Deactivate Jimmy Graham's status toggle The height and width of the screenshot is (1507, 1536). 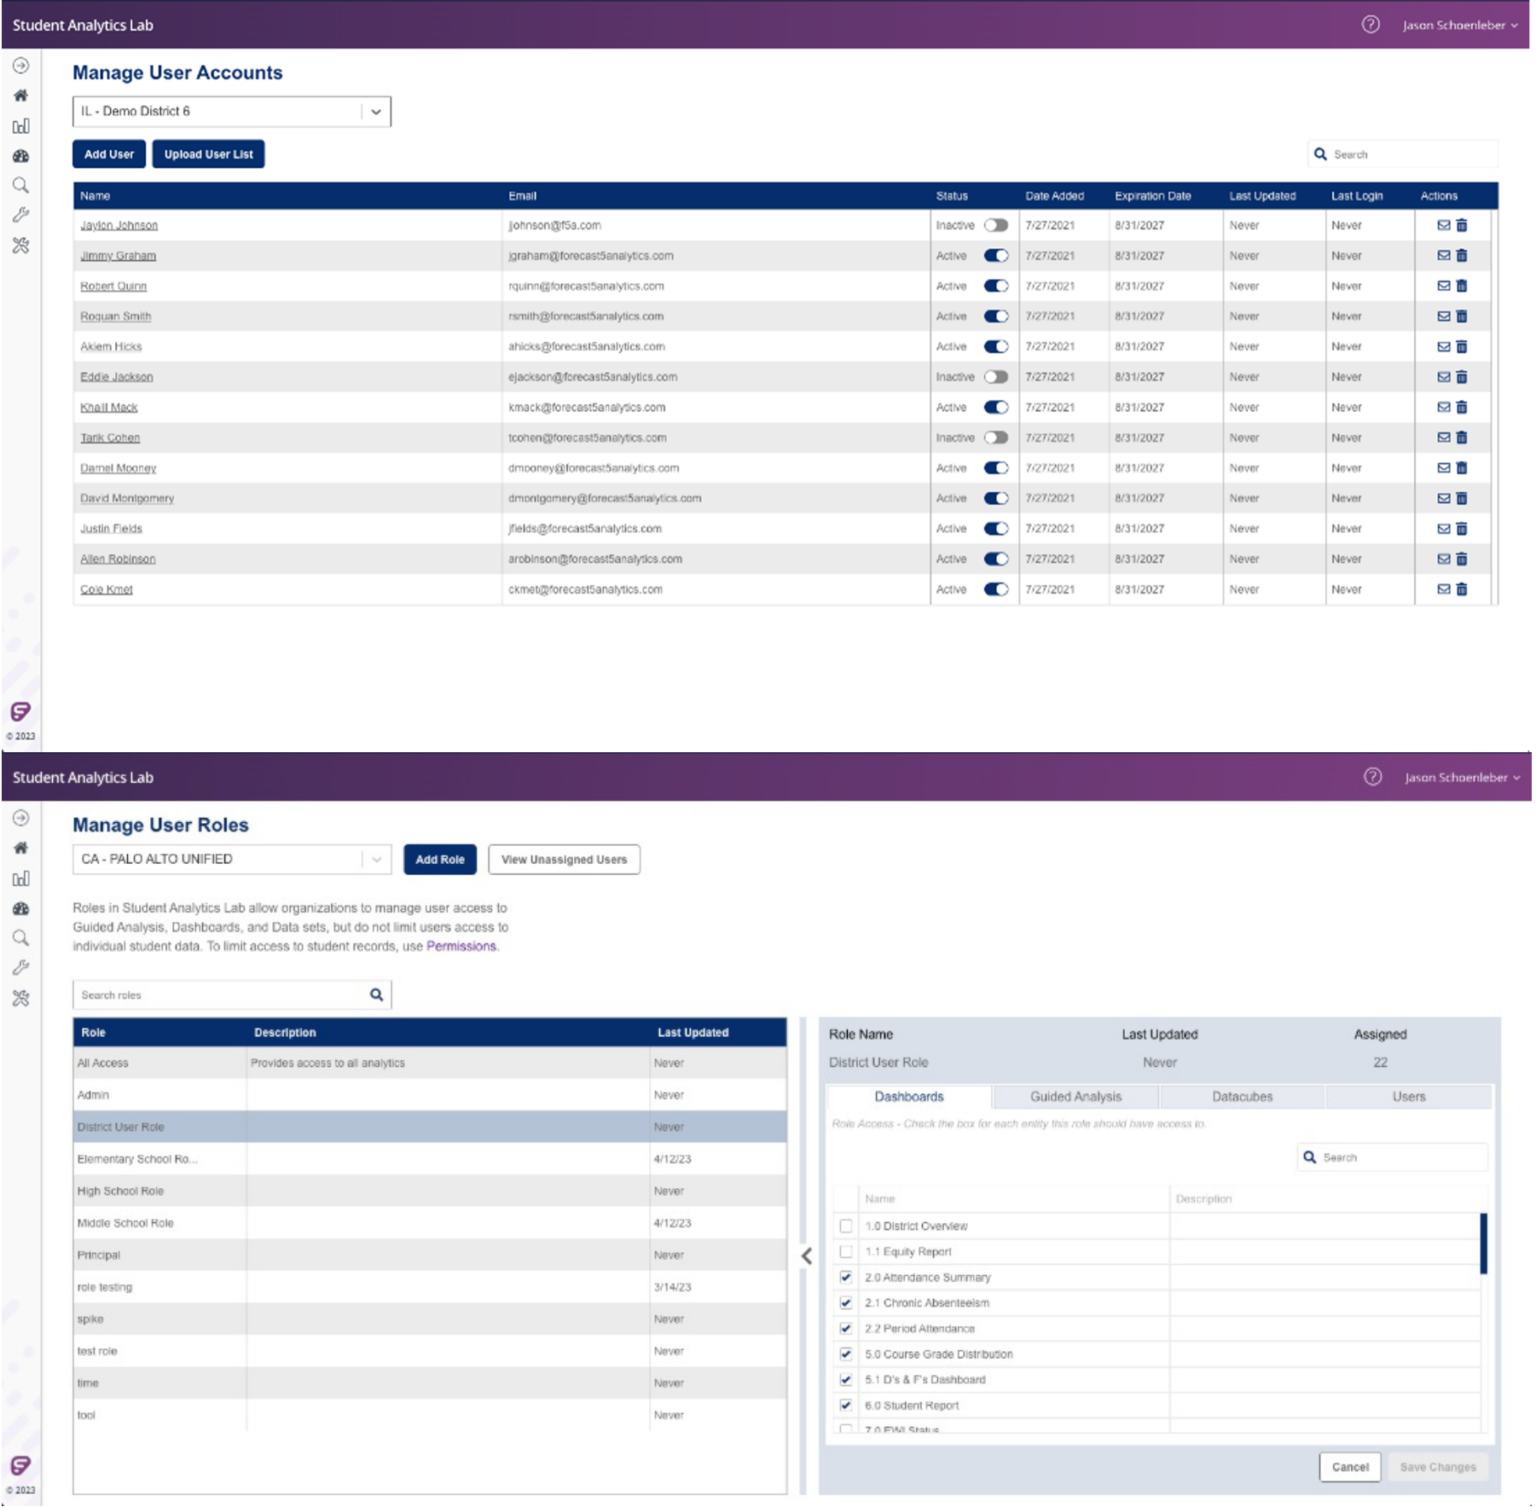[996, 256]
